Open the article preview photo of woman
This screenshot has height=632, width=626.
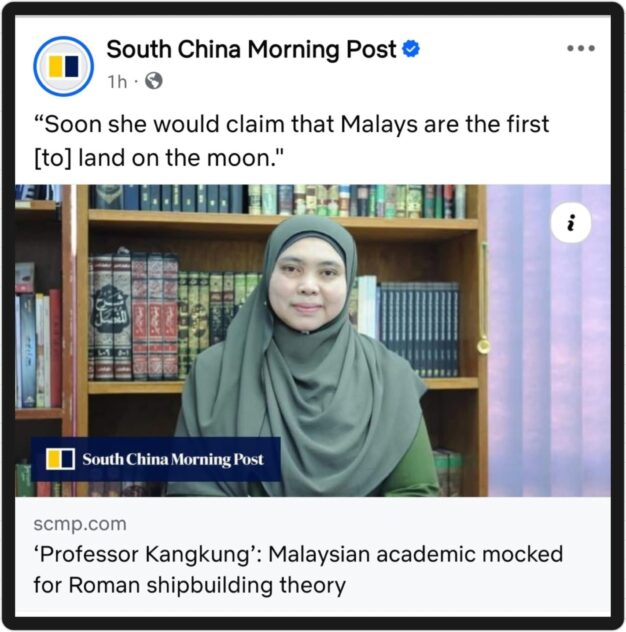pos(313,340)
